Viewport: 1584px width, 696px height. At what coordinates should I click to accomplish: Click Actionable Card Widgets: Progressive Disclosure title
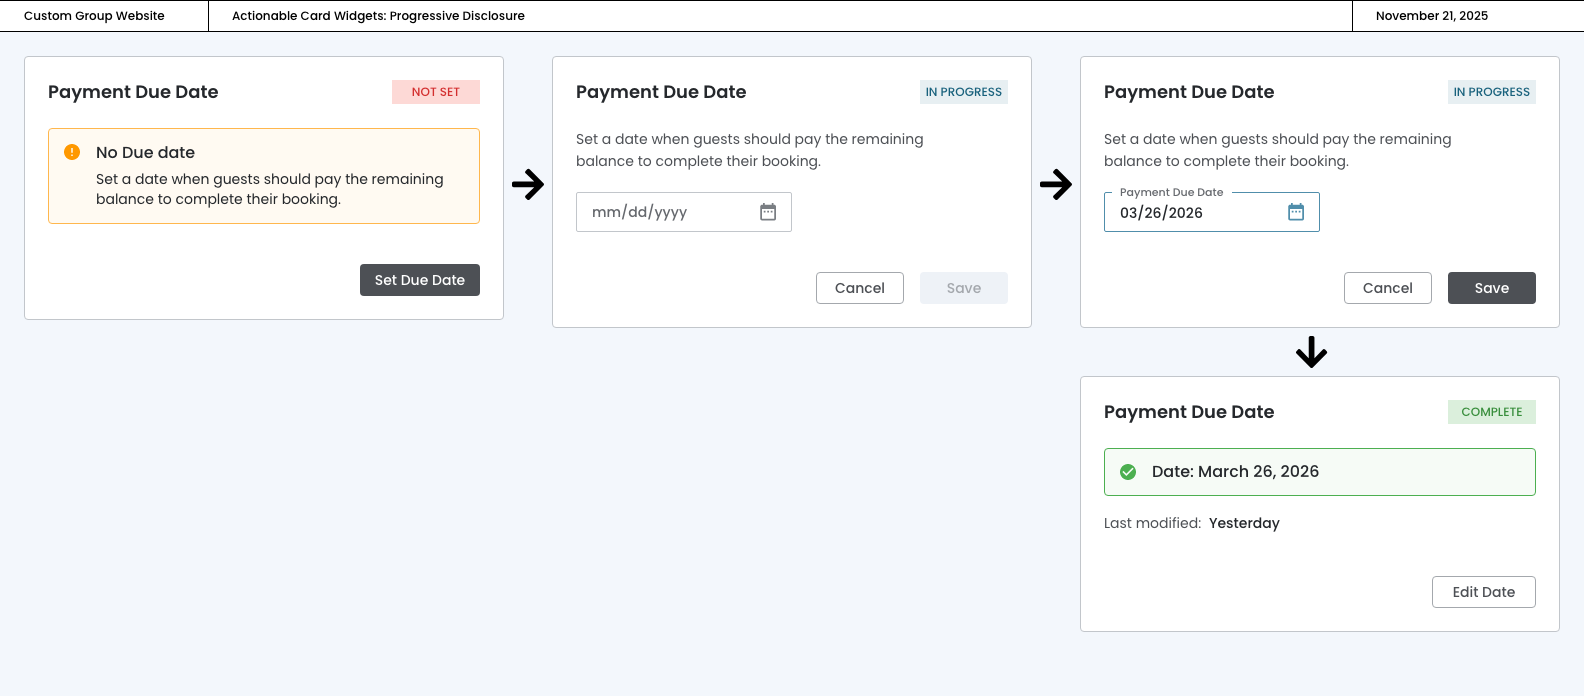pos(378,16)
